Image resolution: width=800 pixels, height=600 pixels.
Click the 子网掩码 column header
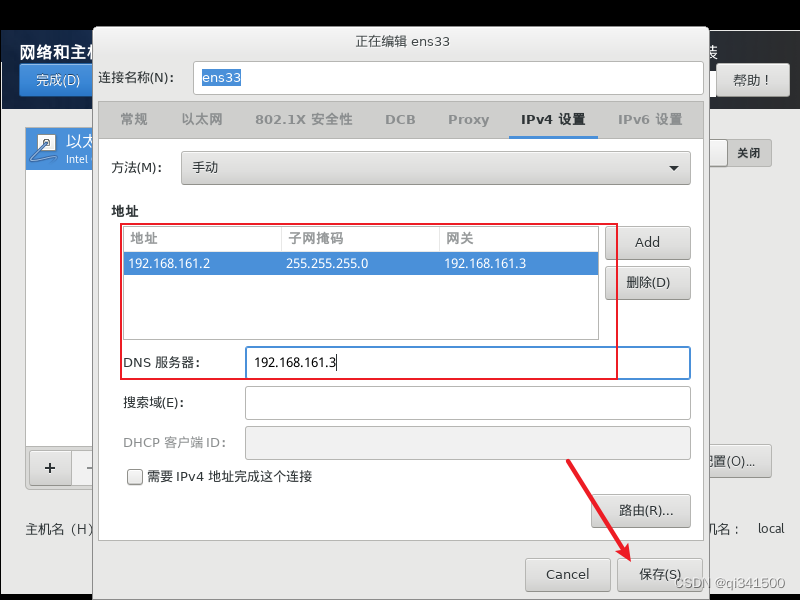click(360, 239)
